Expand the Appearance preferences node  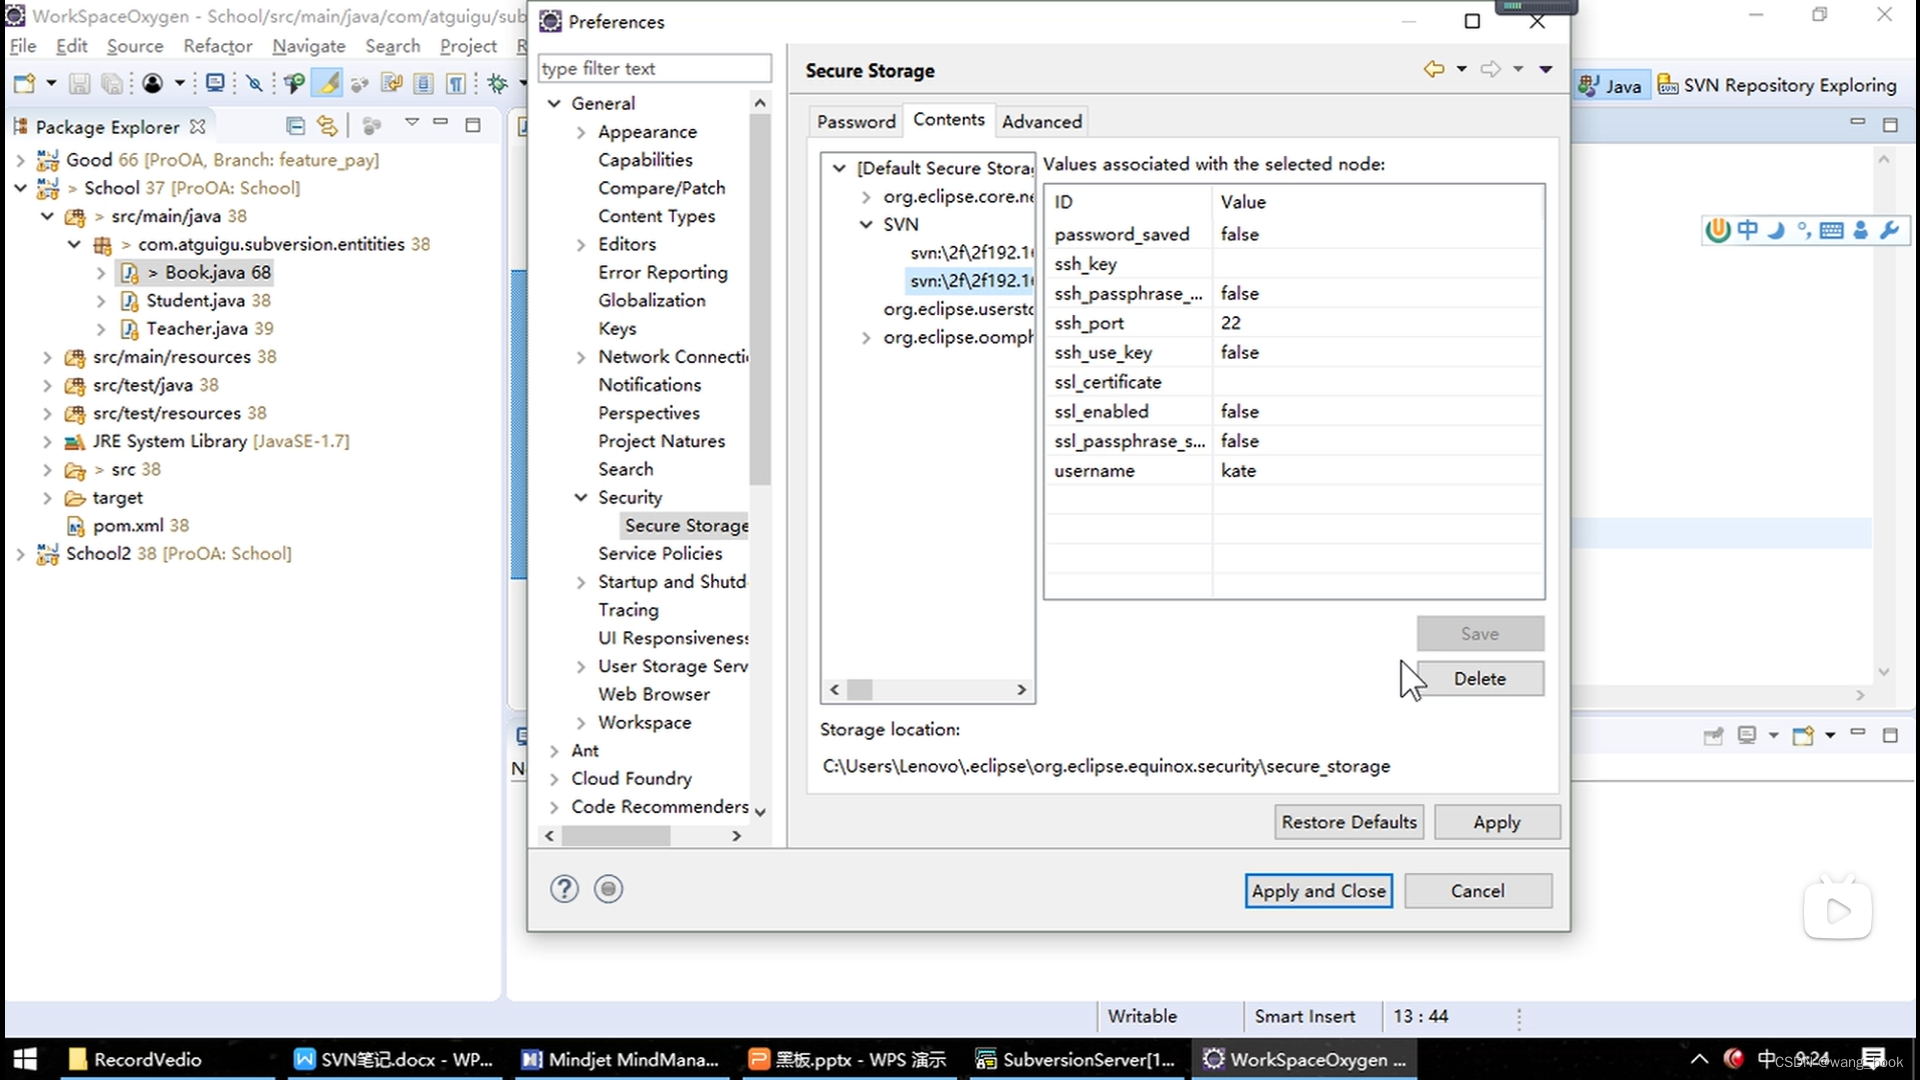[x=581, y=132]
